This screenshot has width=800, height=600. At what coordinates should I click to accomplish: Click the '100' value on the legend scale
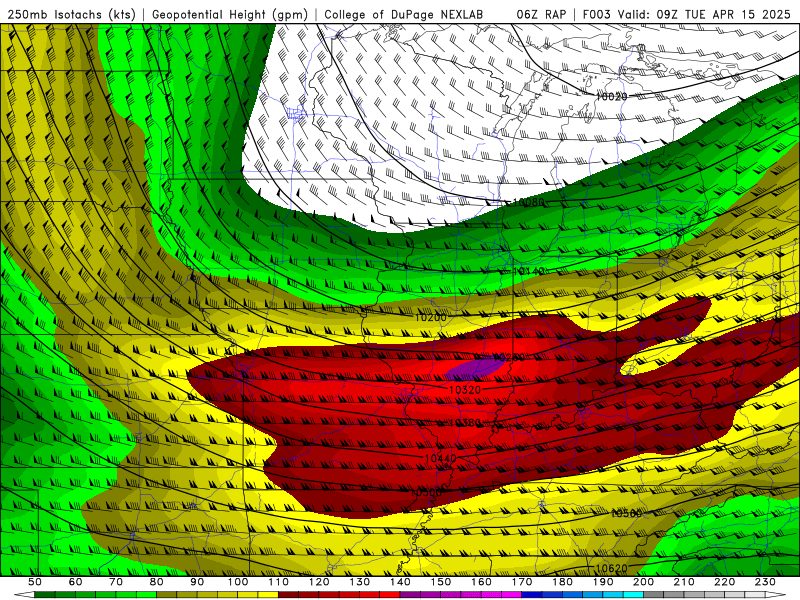238,582
